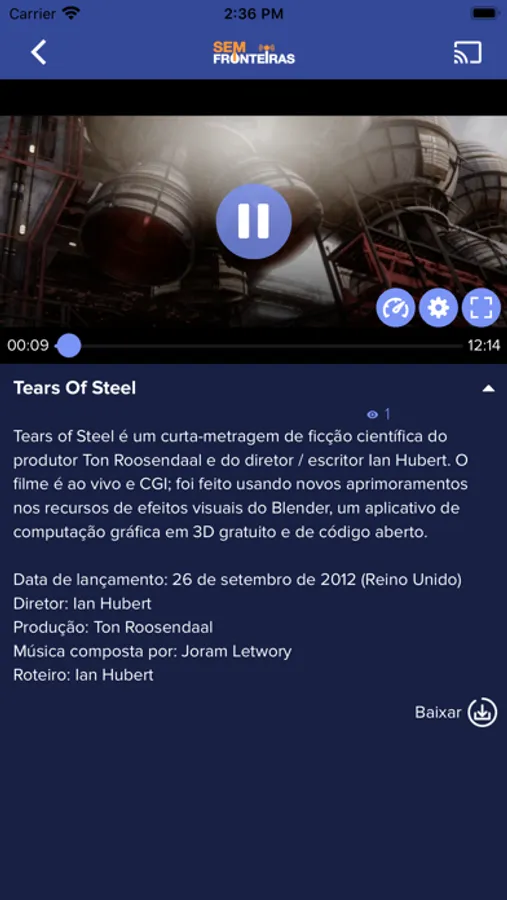Tap the Baixar label

point(438,712)
